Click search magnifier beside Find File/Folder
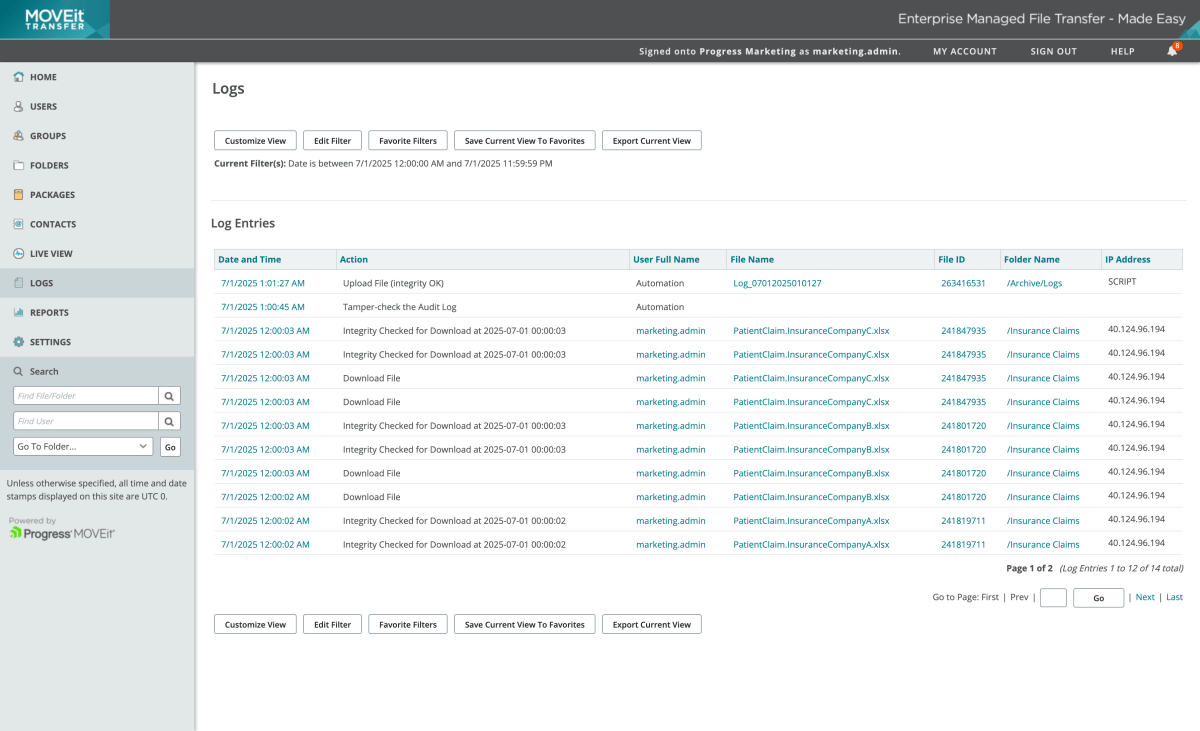The height and width of the screenshot is (731, 1200). pyautogui.click(x=170, y=396)
